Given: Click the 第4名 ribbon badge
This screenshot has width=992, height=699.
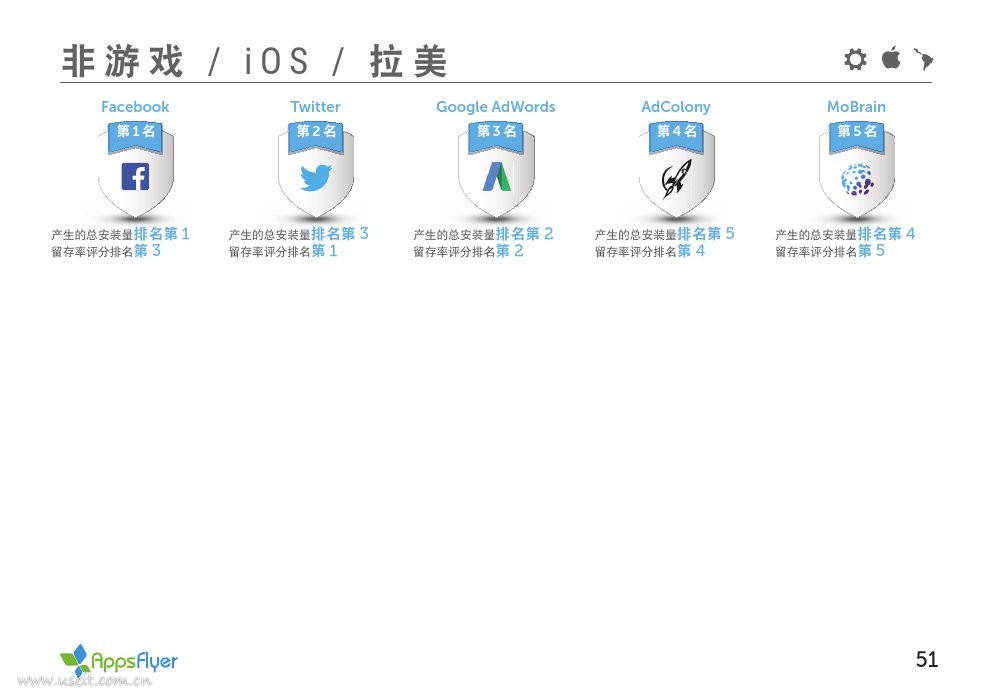Looking at the screenshot, I should 676,135.
